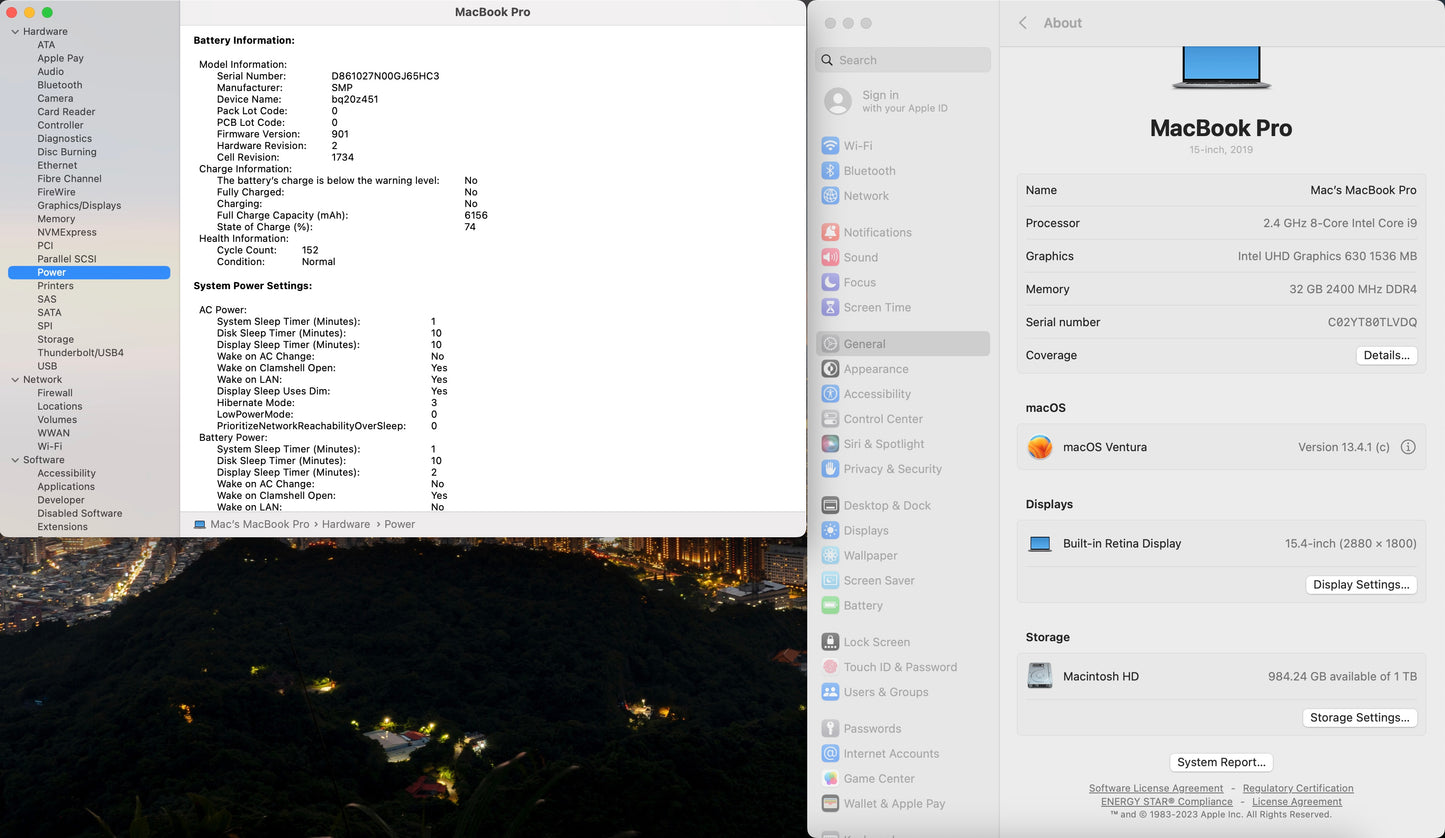The height and width of the screenshot is (838, 1445).
Task: Click the Notifications bell icon
Action: 830,232
